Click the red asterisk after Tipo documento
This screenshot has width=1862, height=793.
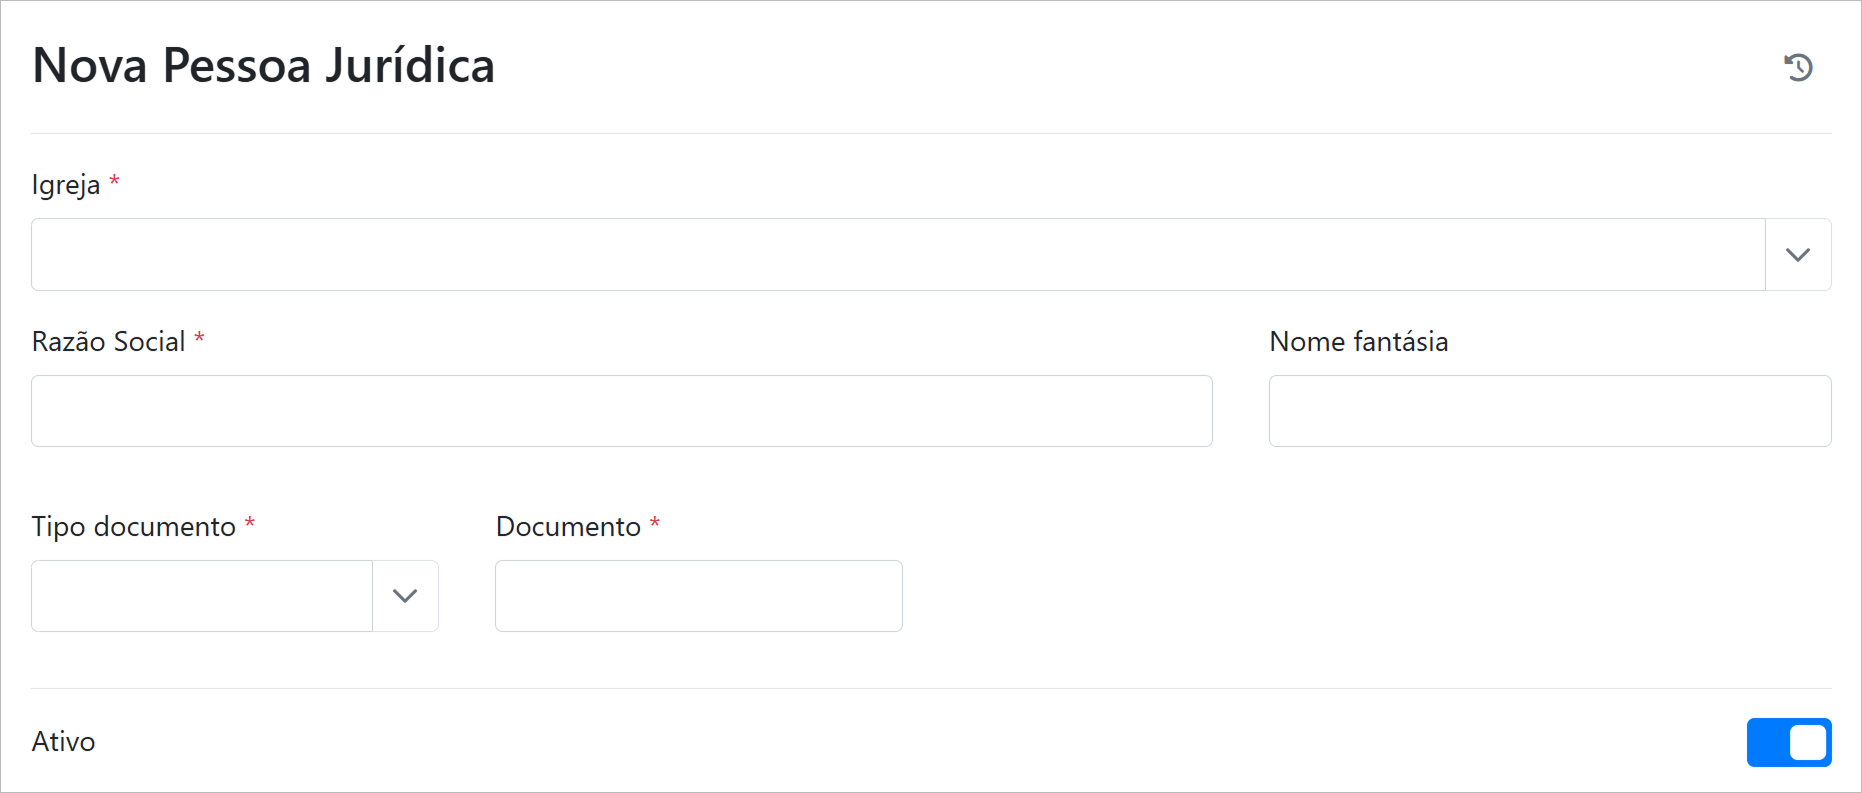pos(250,523)
